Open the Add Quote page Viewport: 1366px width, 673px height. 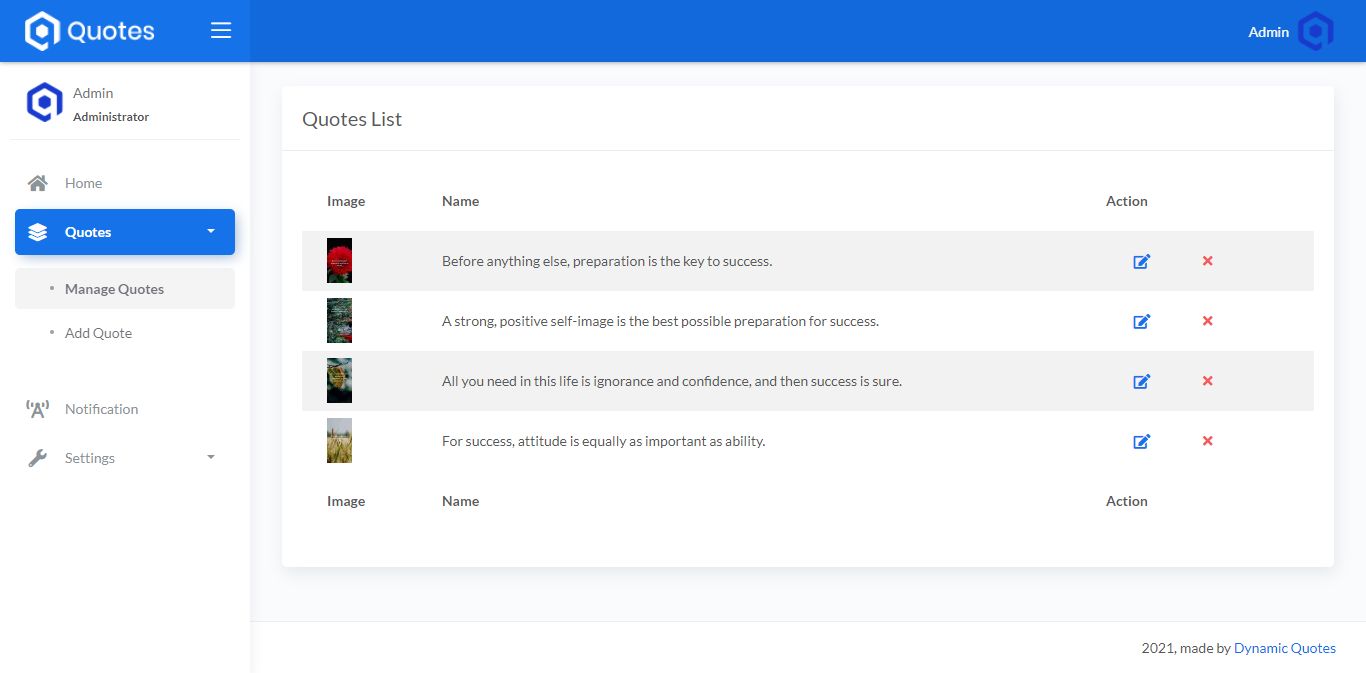pyautogui.click(x=98, y=333)
